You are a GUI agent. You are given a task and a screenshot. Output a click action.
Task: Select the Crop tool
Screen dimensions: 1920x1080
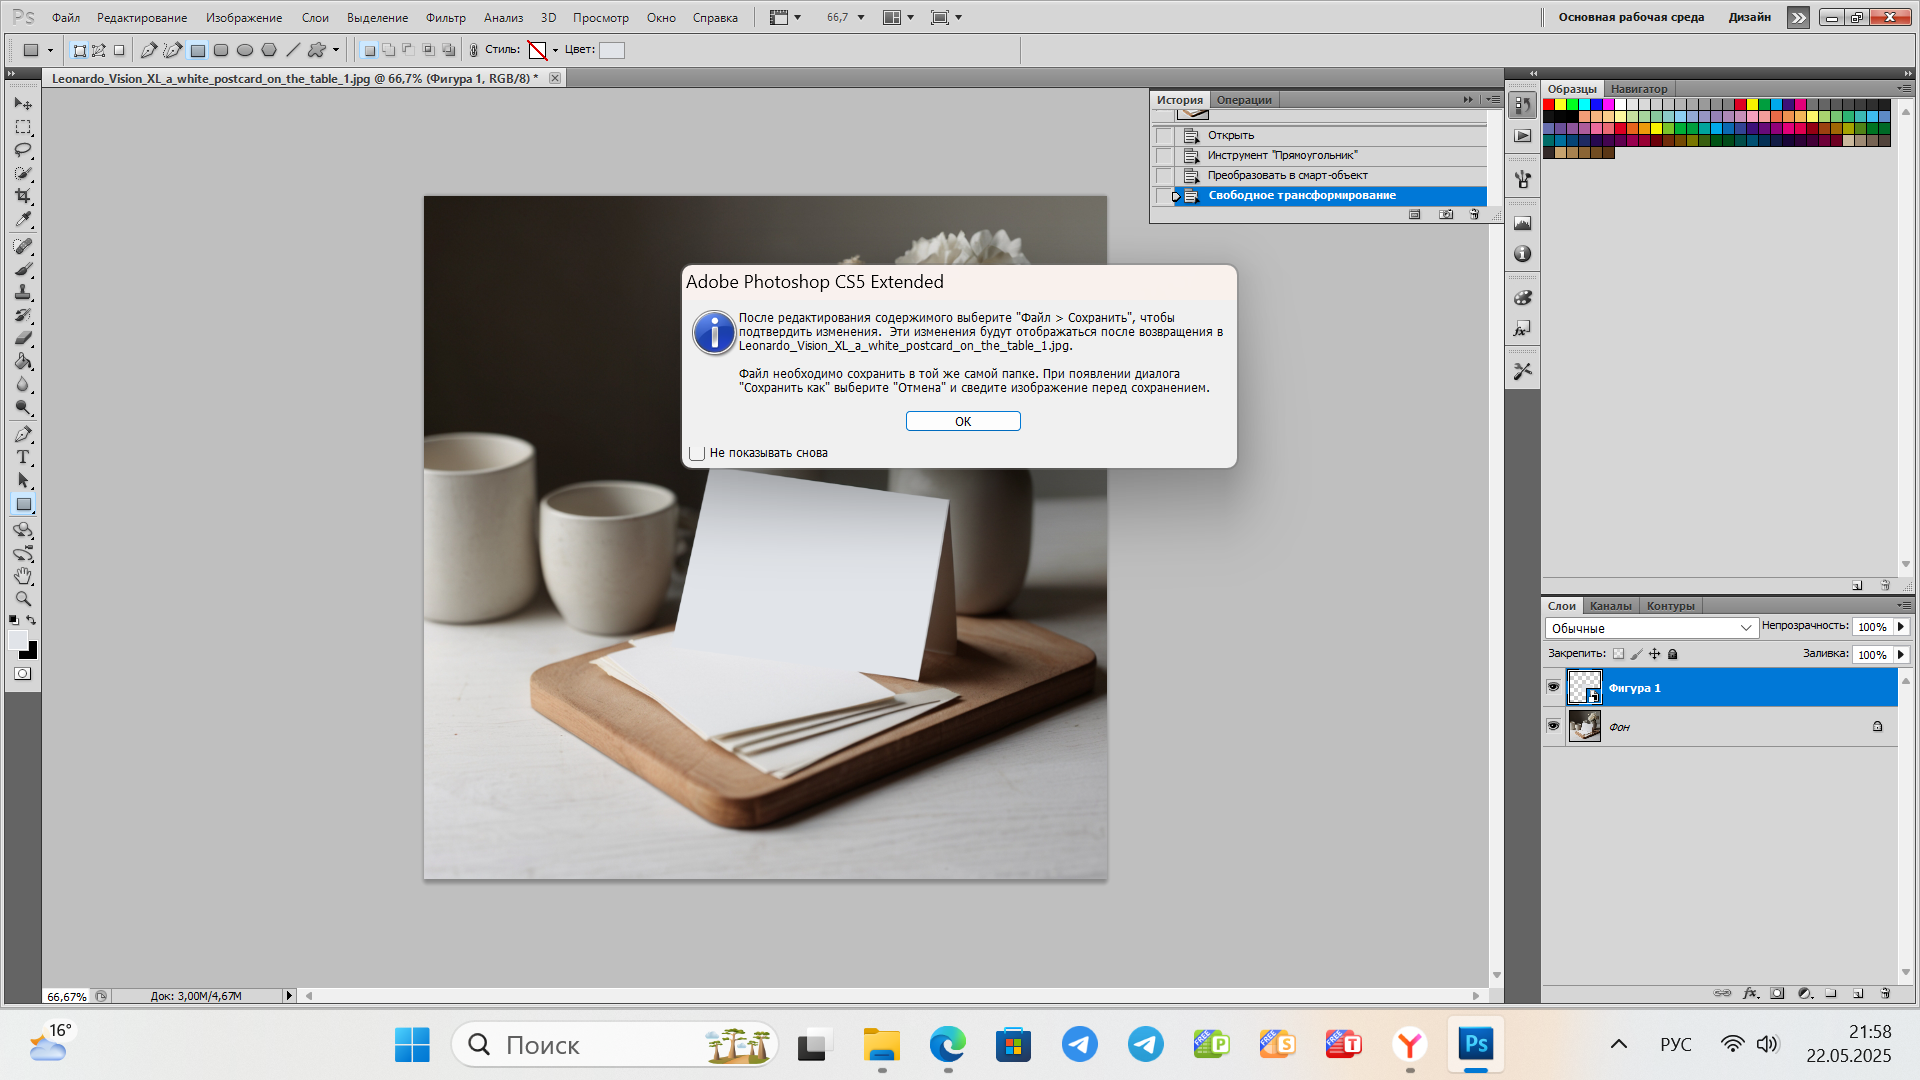[23, 196]
